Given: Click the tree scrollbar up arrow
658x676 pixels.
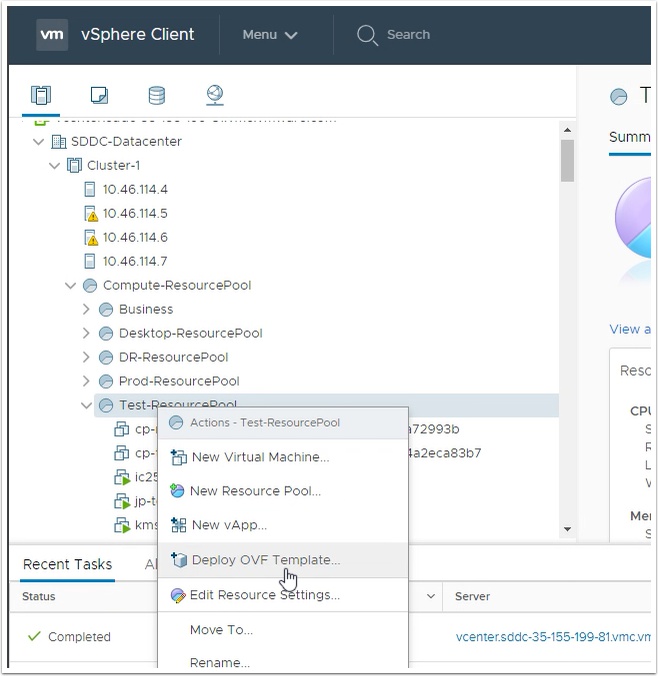Looking at the screenshot, I should tap(567, 130).
